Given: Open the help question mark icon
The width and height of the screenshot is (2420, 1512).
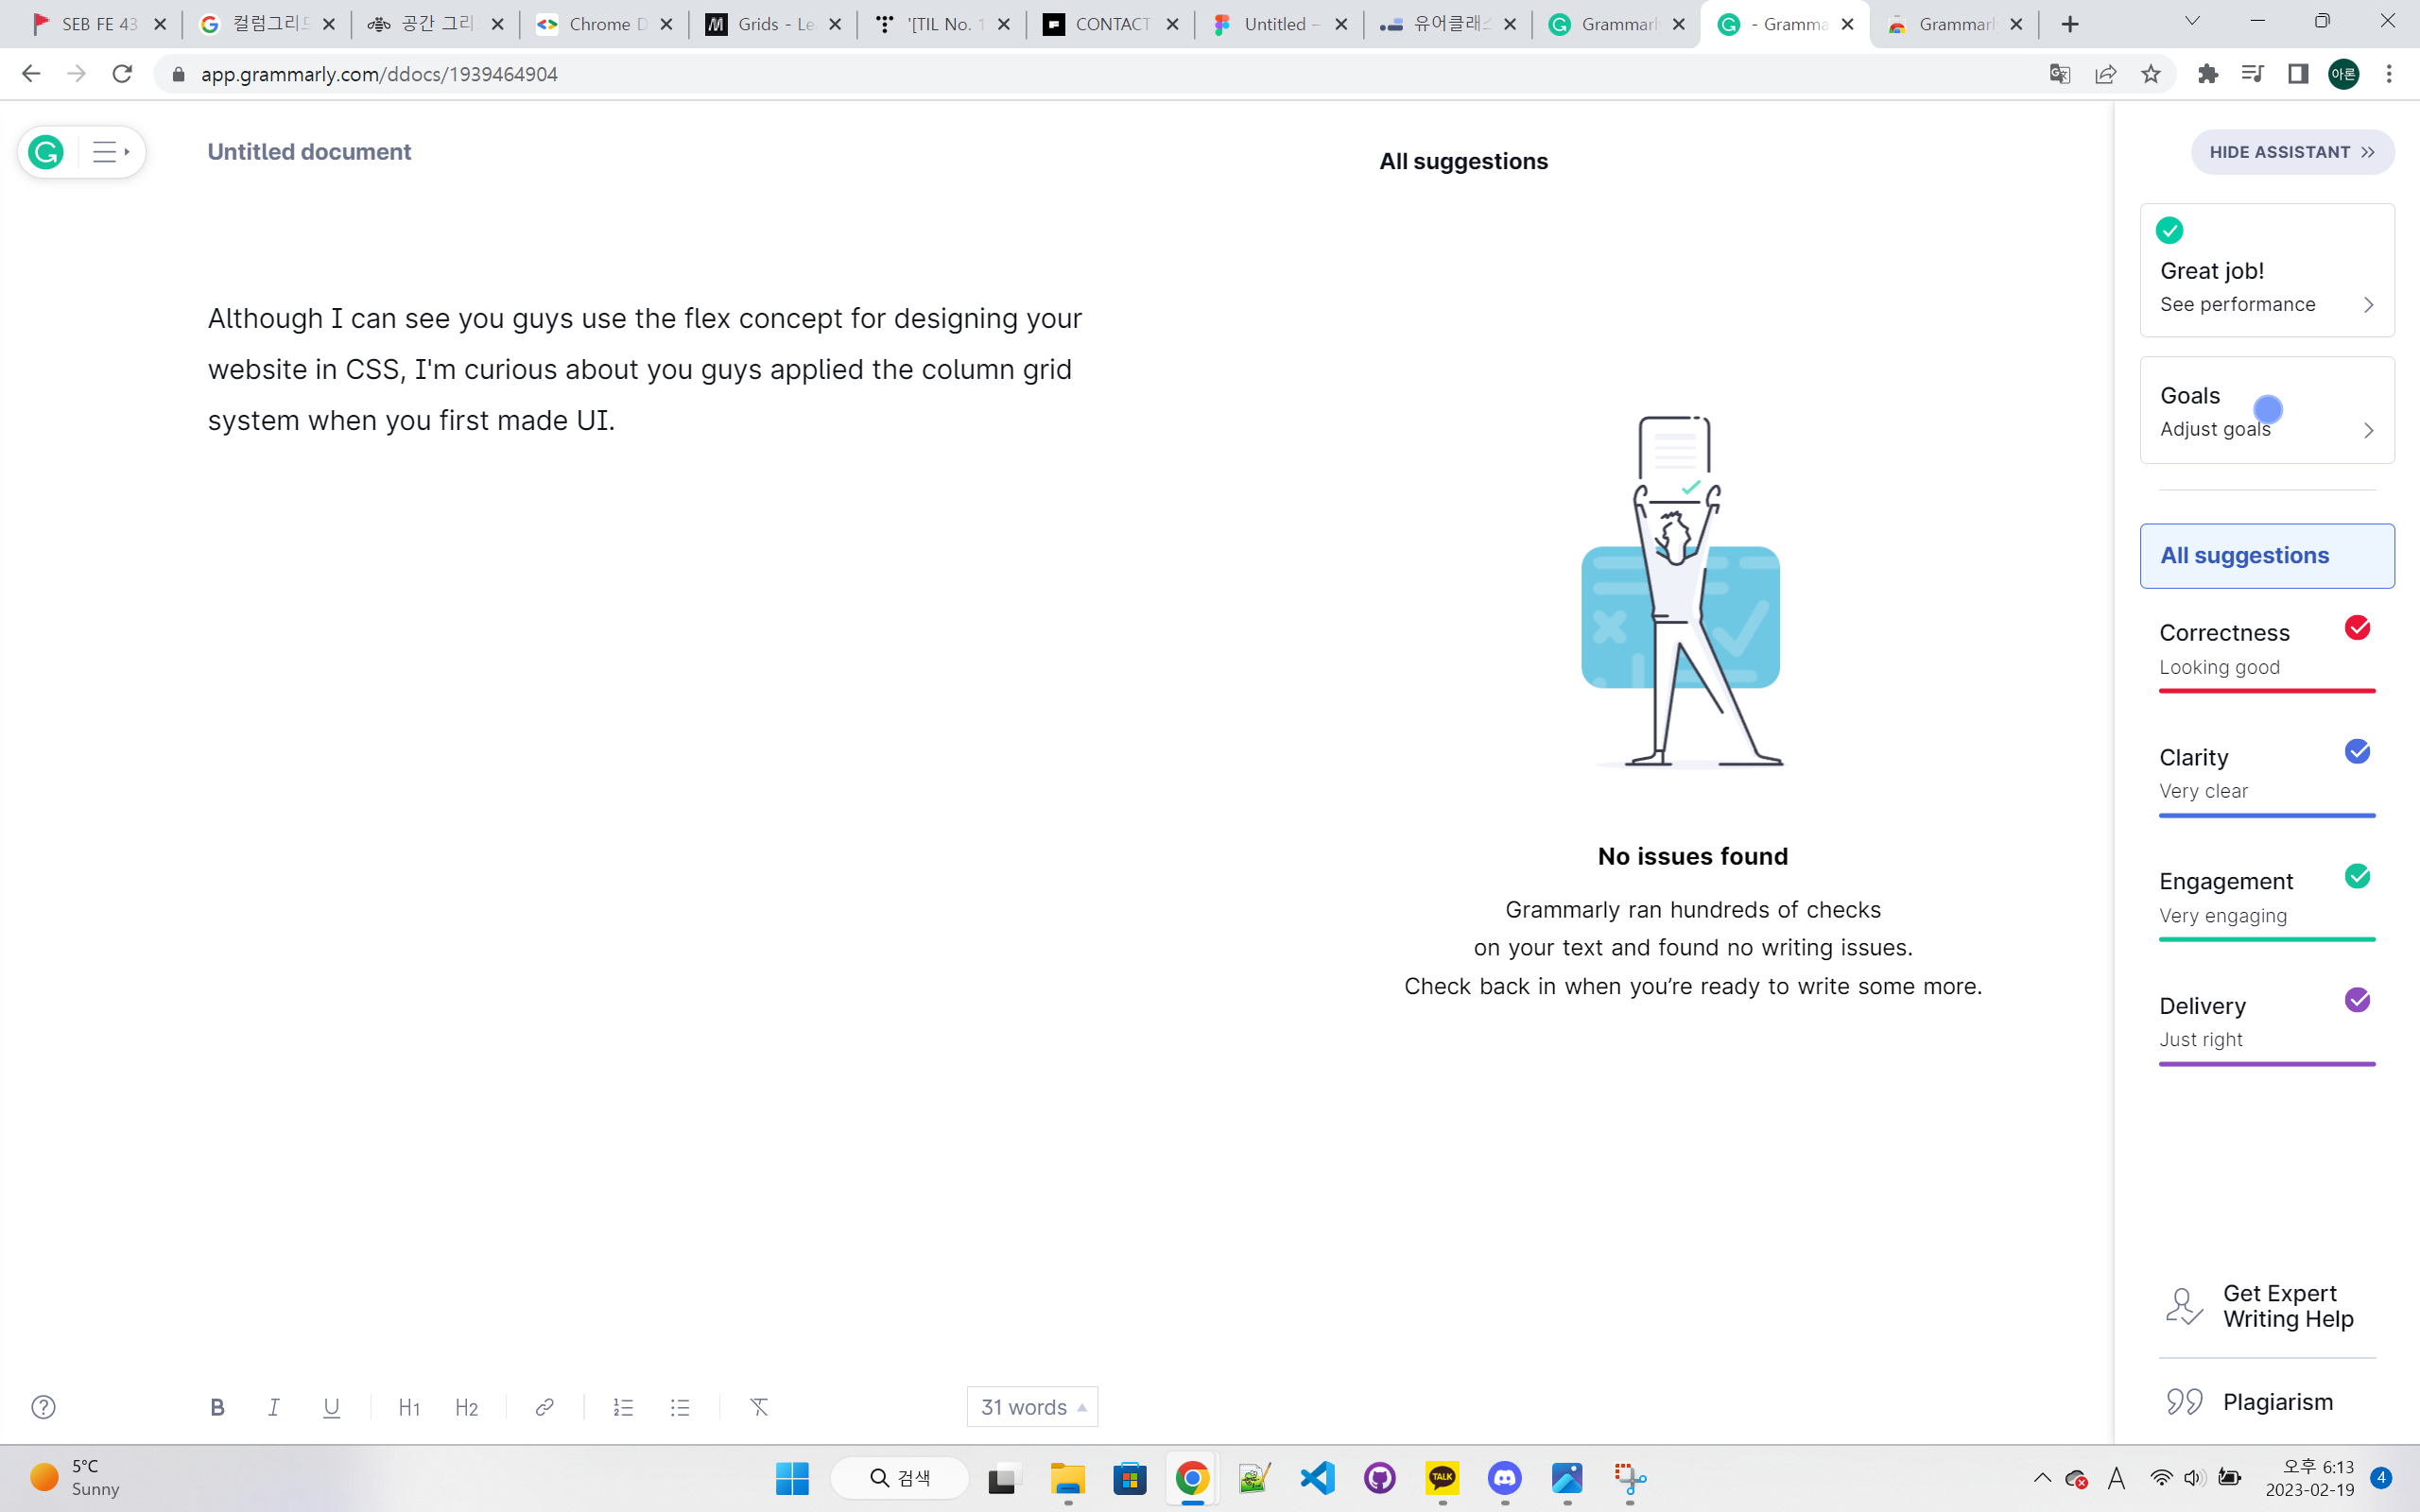Looking at the screenshot, I should [x=43, y=1407].
